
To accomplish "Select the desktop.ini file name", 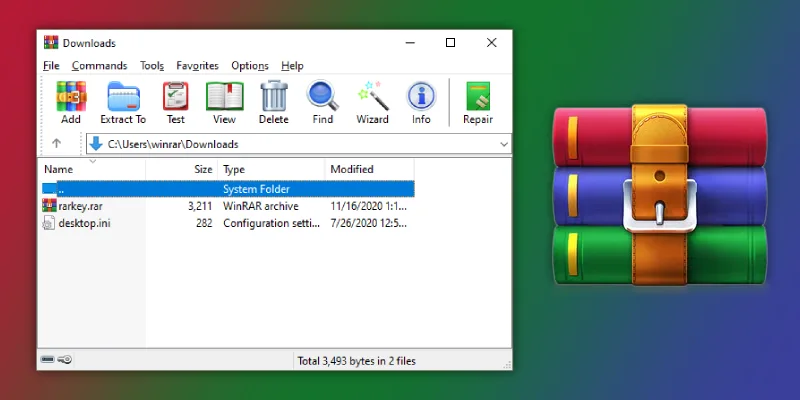I will (x=84, y=223).
